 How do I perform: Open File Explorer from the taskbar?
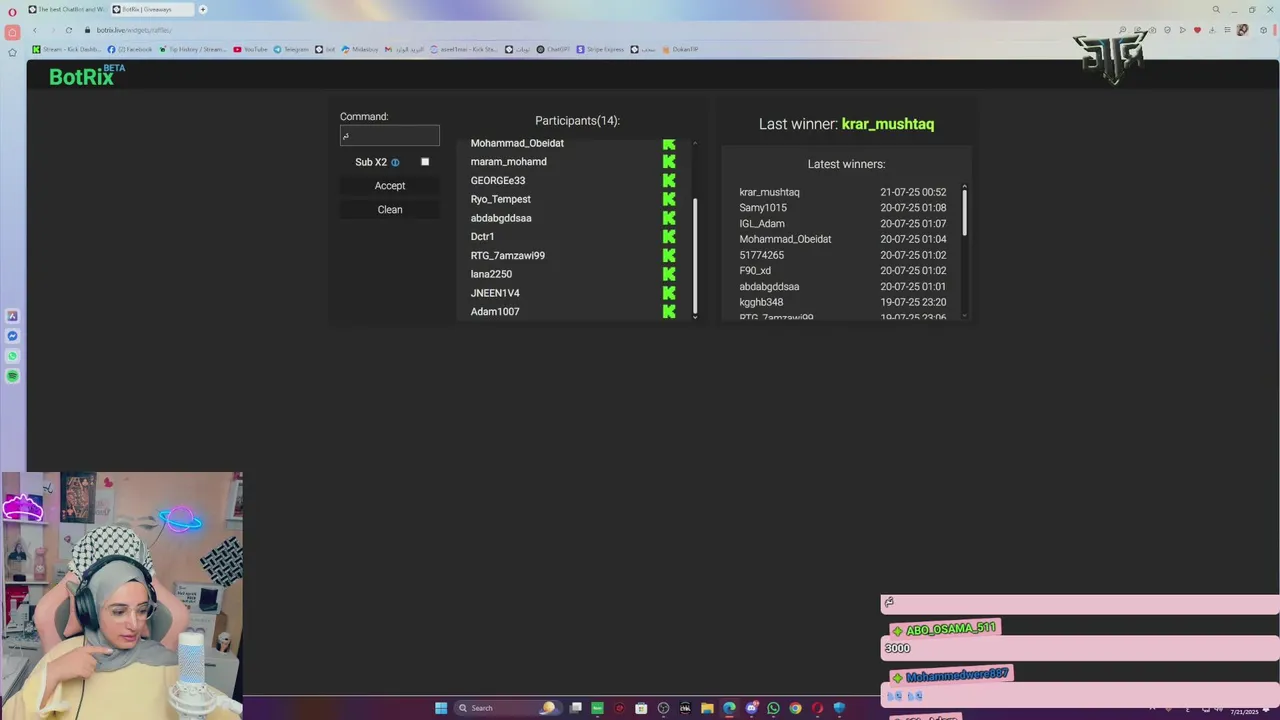click(x=707, y=708)
